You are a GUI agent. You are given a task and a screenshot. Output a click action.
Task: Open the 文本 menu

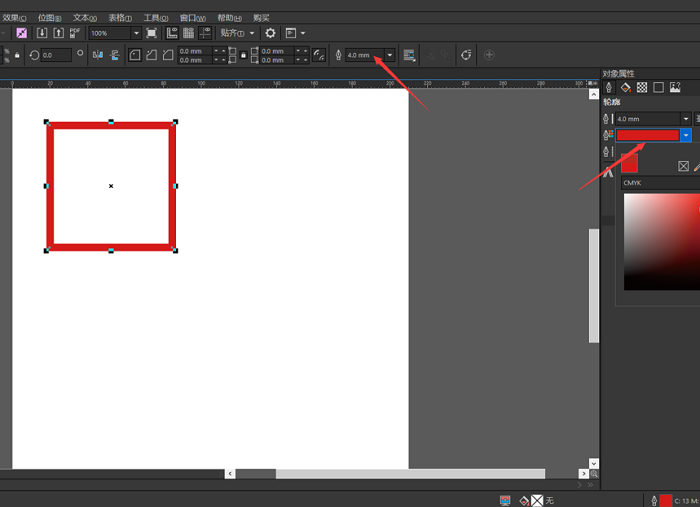click(84, 18)
